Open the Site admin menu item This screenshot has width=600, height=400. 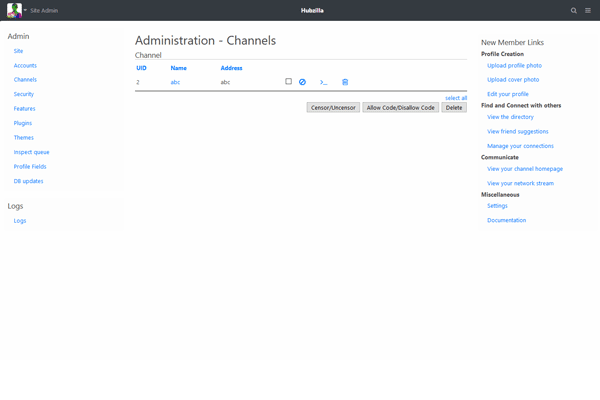pos(18,50)
